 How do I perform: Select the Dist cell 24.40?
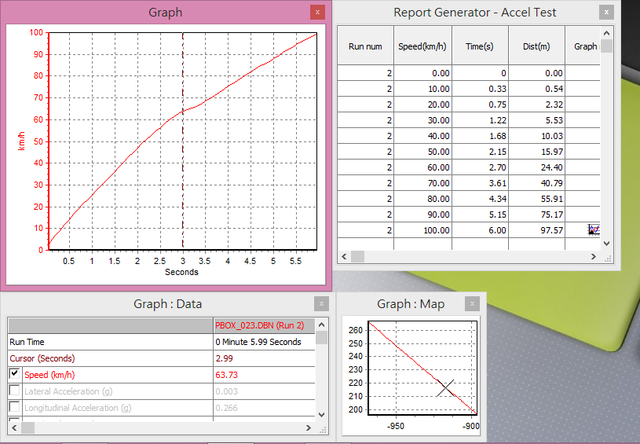(x=537, y=167)
